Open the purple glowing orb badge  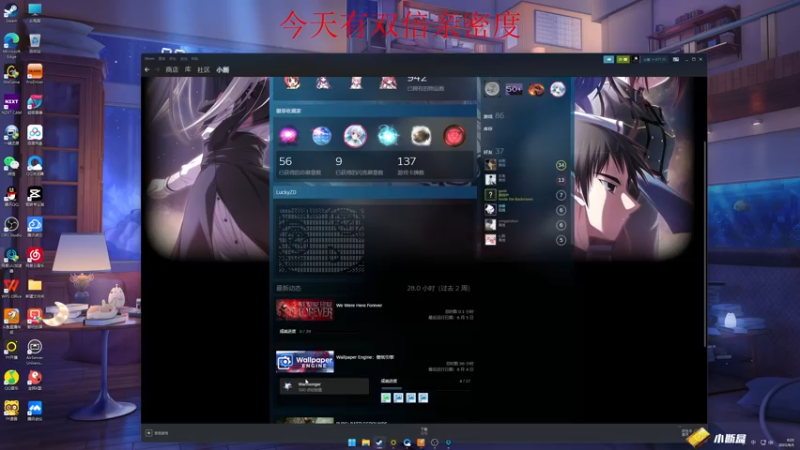click(288, 136)
